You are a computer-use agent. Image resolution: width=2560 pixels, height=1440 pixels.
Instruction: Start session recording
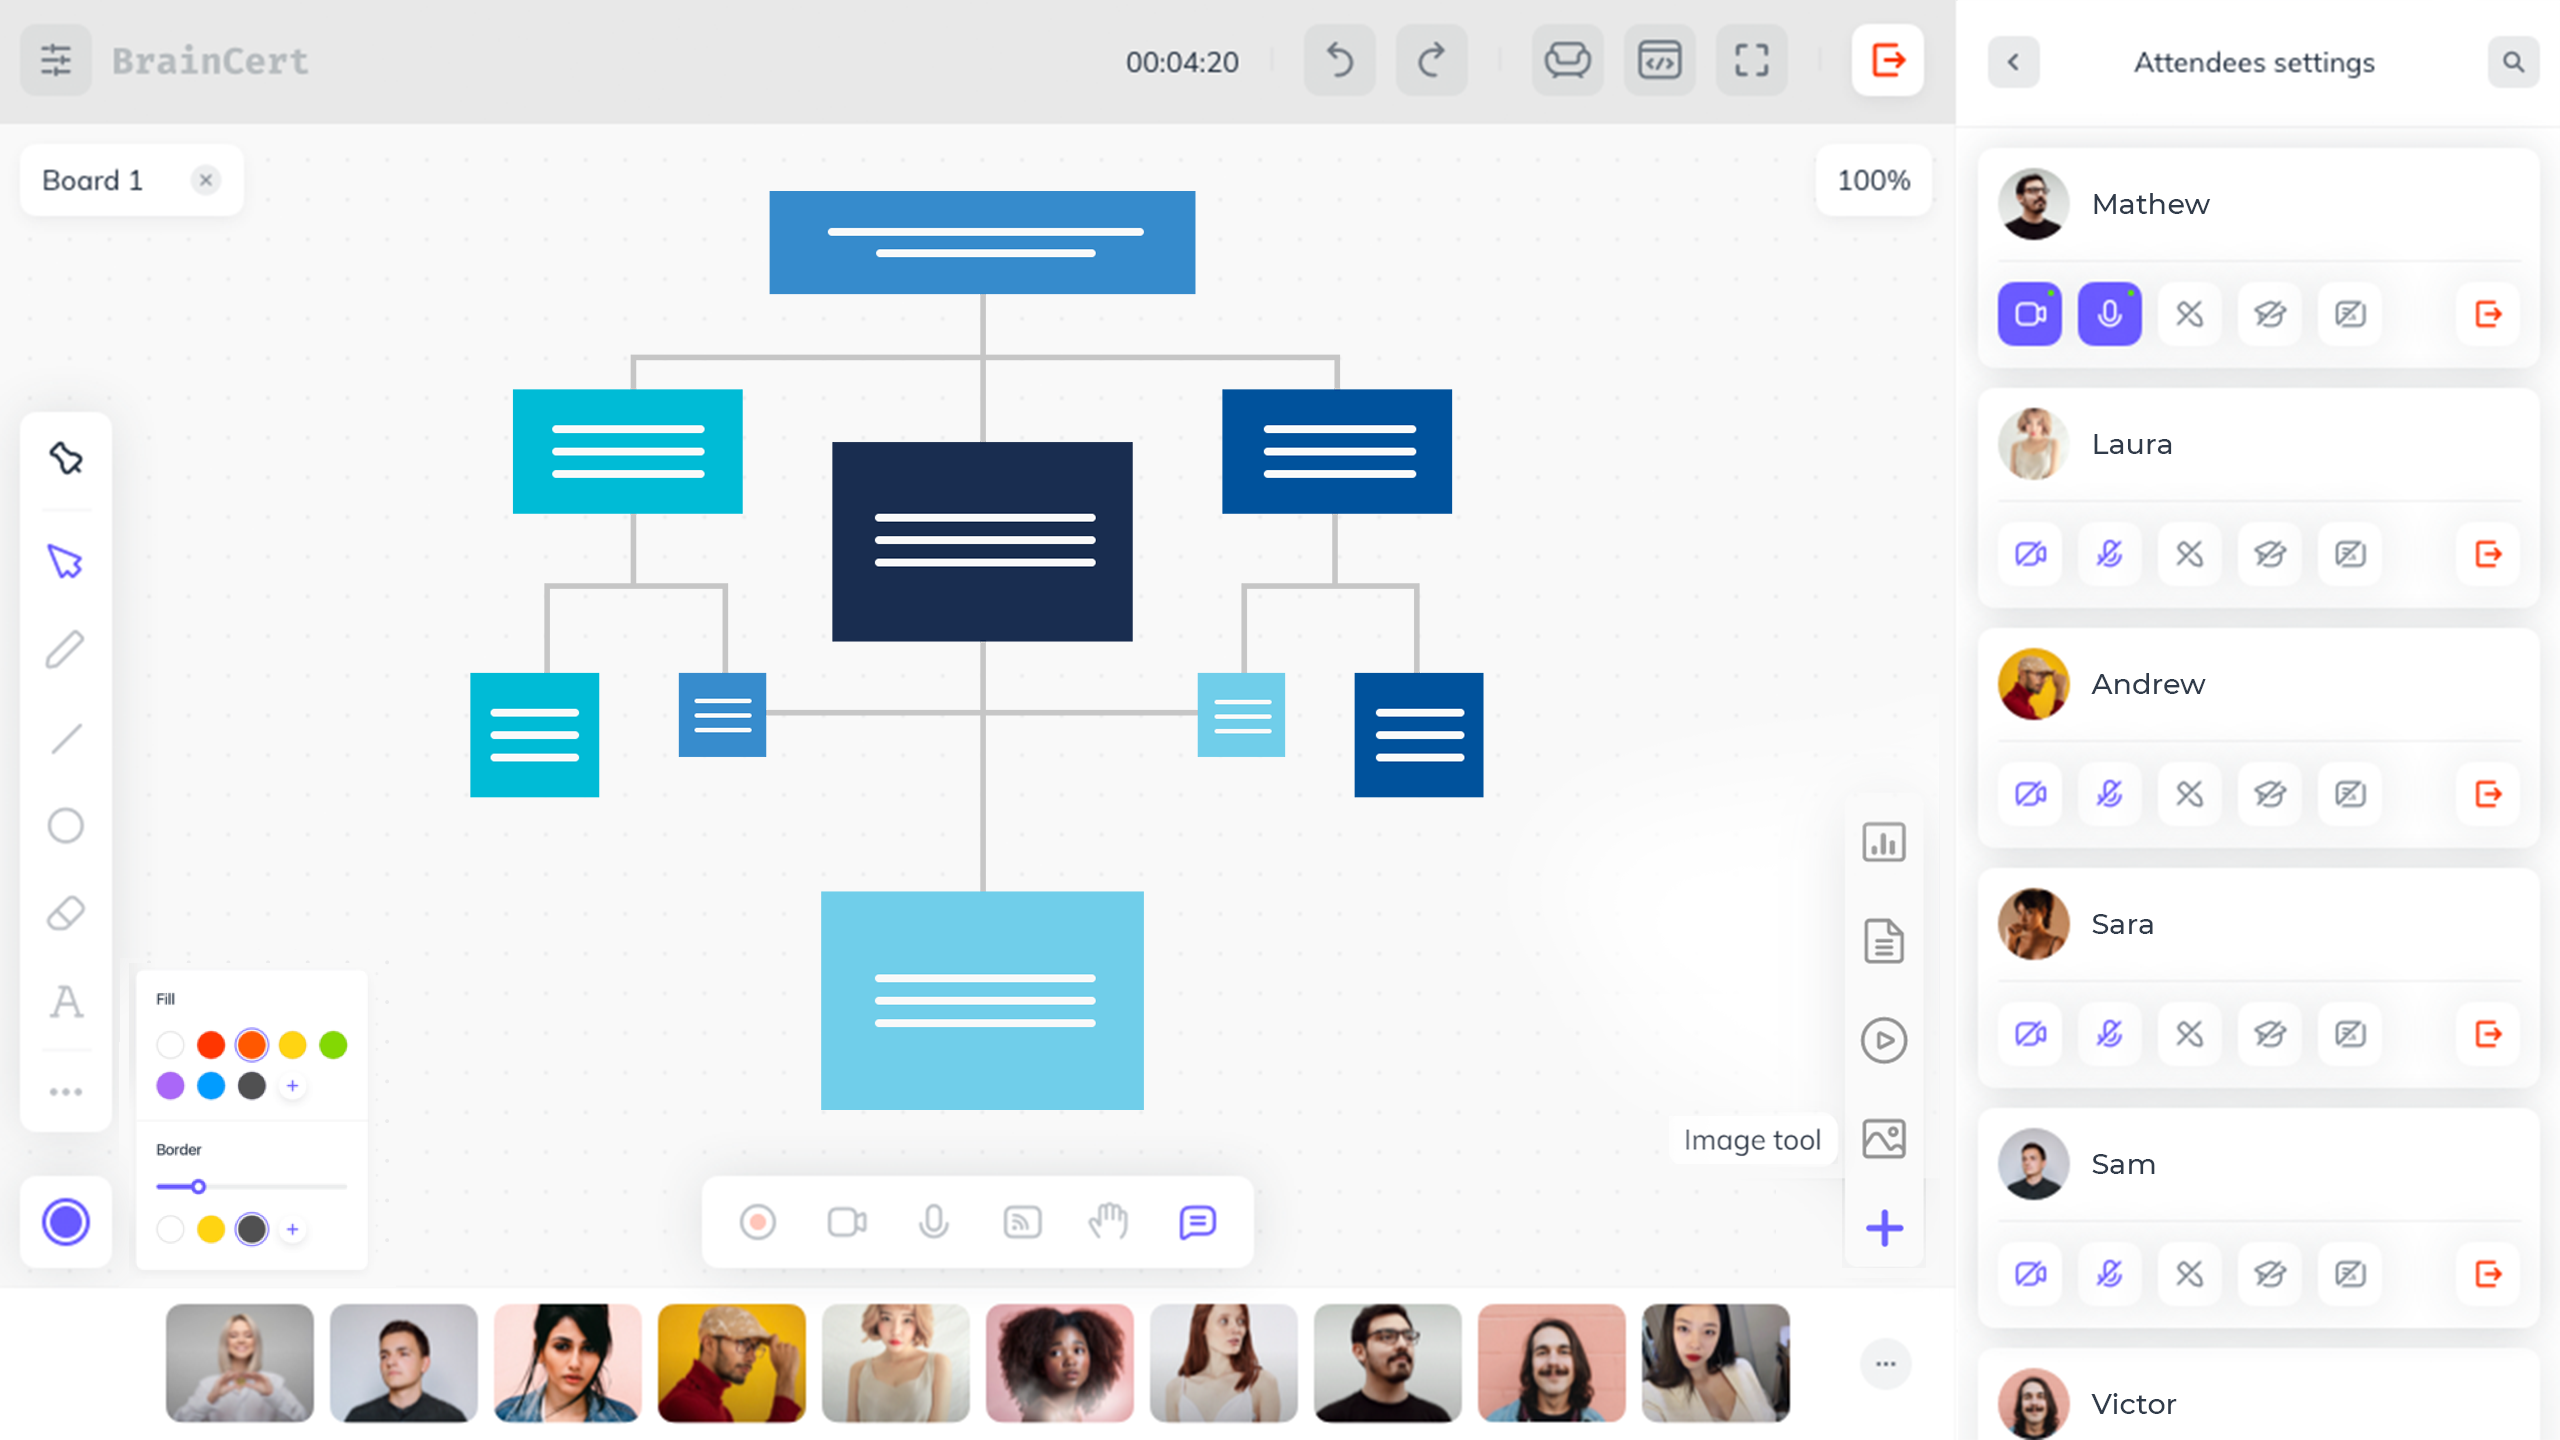point(758,1221)
